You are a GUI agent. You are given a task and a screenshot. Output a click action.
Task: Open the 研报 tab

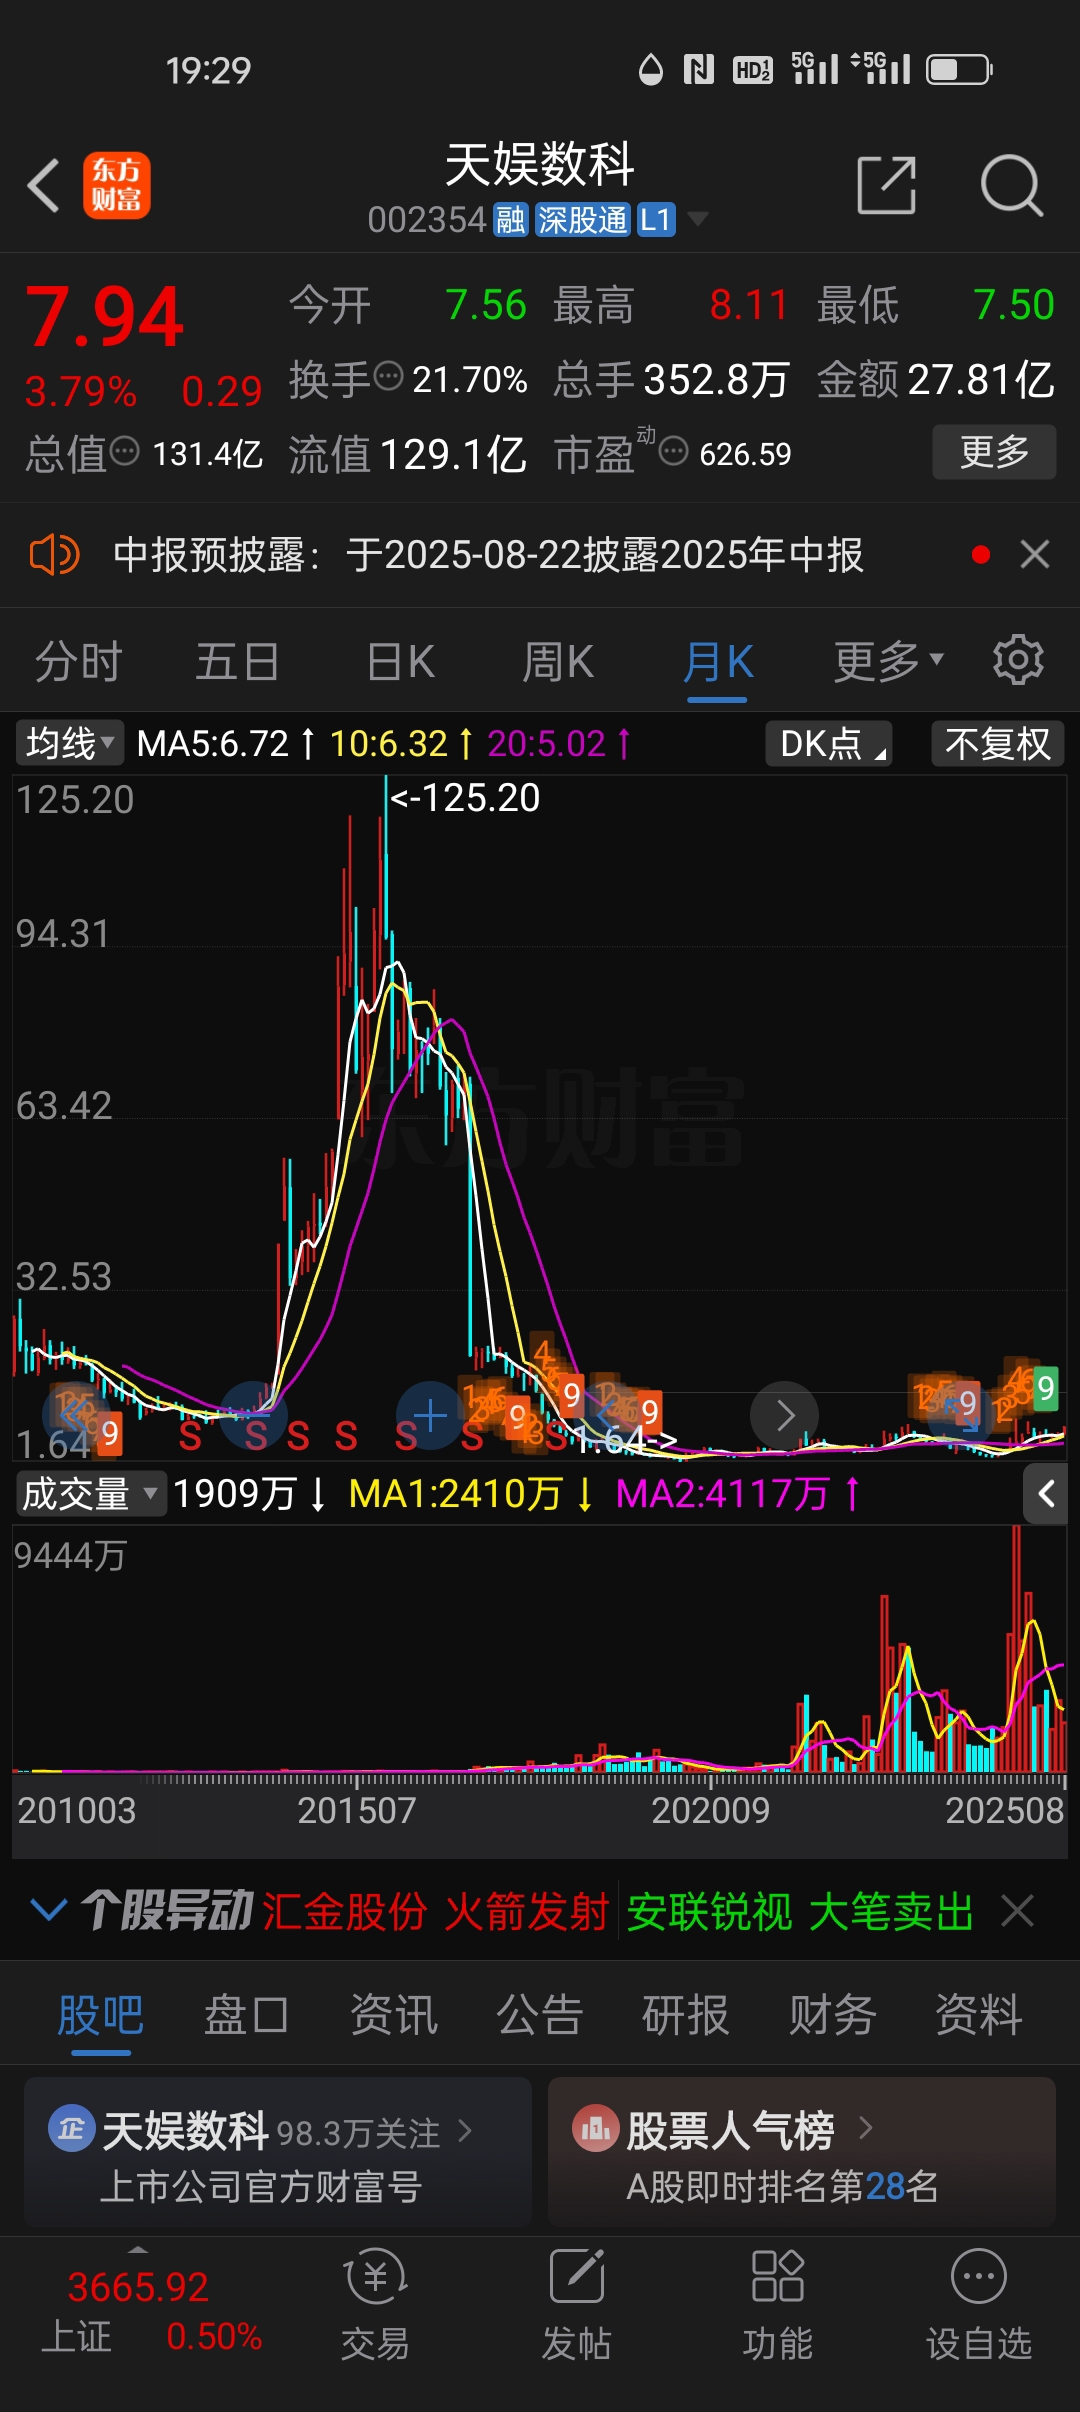(x=686, y=2015)
